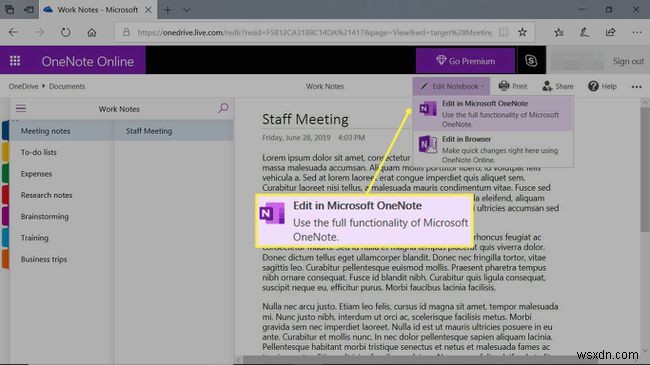Search the notebook with the magnifier icon
Screen dimensions: 650x365
point(223,108)
